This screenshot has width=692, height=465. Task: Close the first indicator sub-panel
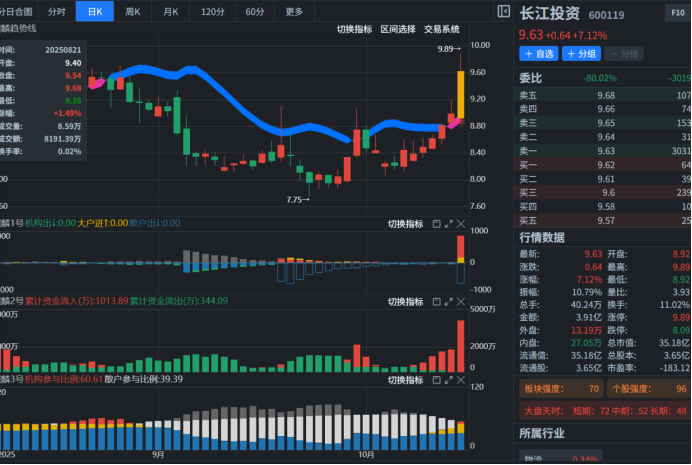(x=461, y=223)
